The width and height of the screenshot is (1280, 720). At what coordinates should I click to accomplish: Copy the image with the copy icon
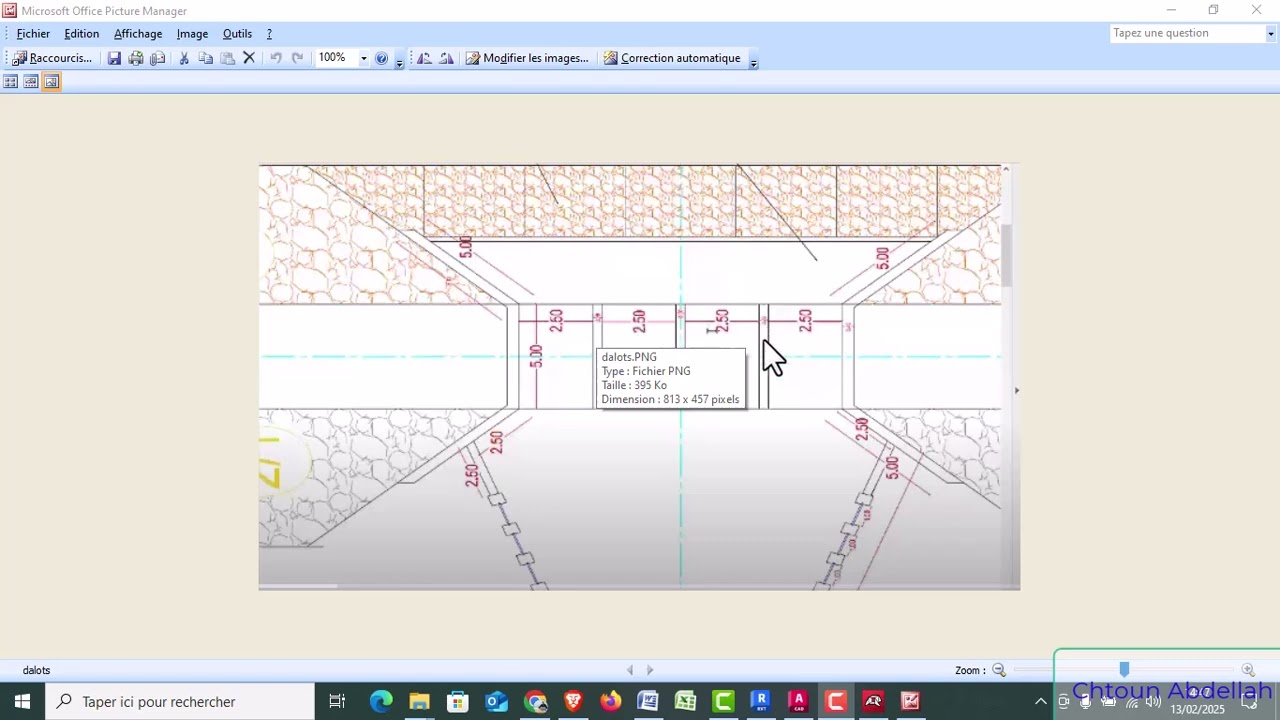coord(206,58)
